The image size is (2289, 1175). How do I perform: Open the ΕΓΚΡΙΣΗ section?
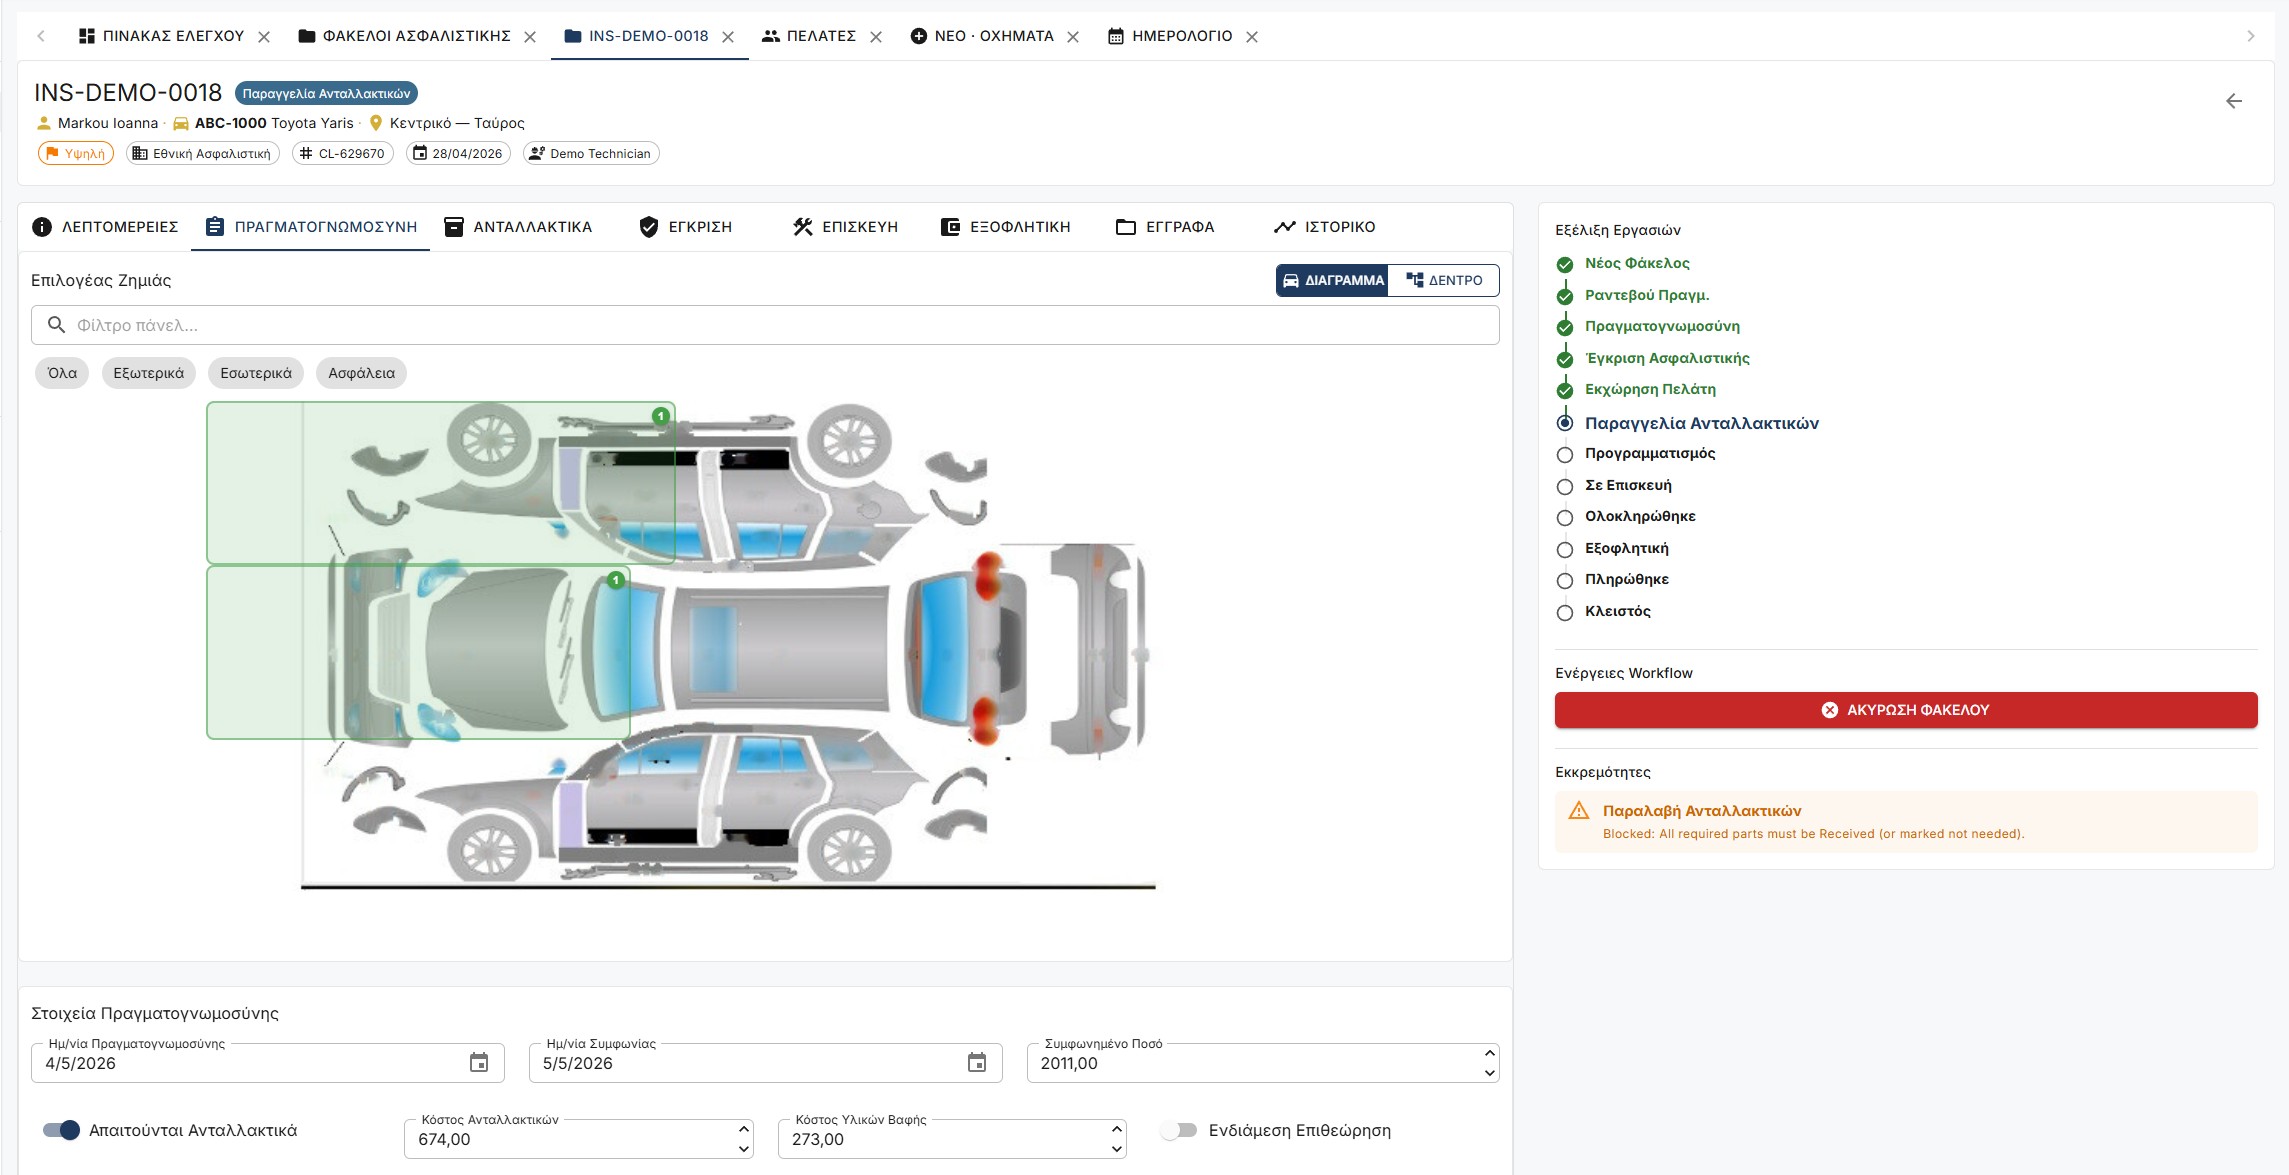(686, 227)
